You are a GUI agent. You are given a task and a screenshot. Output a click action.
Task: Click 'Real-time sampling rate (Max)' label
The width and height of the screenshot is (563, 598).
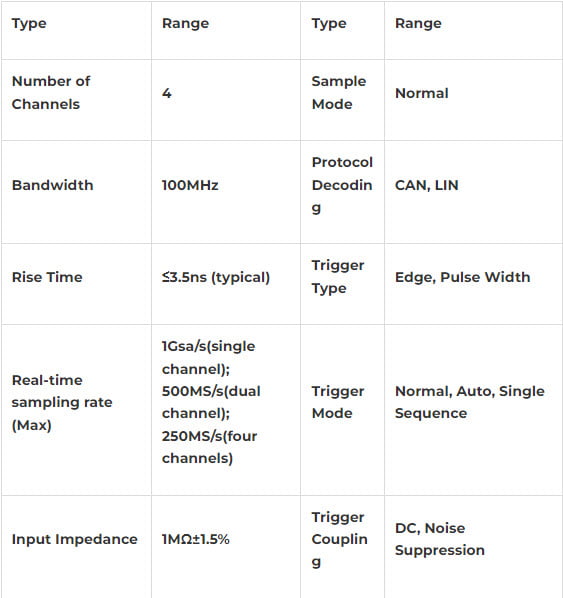[x=62, y=402]
